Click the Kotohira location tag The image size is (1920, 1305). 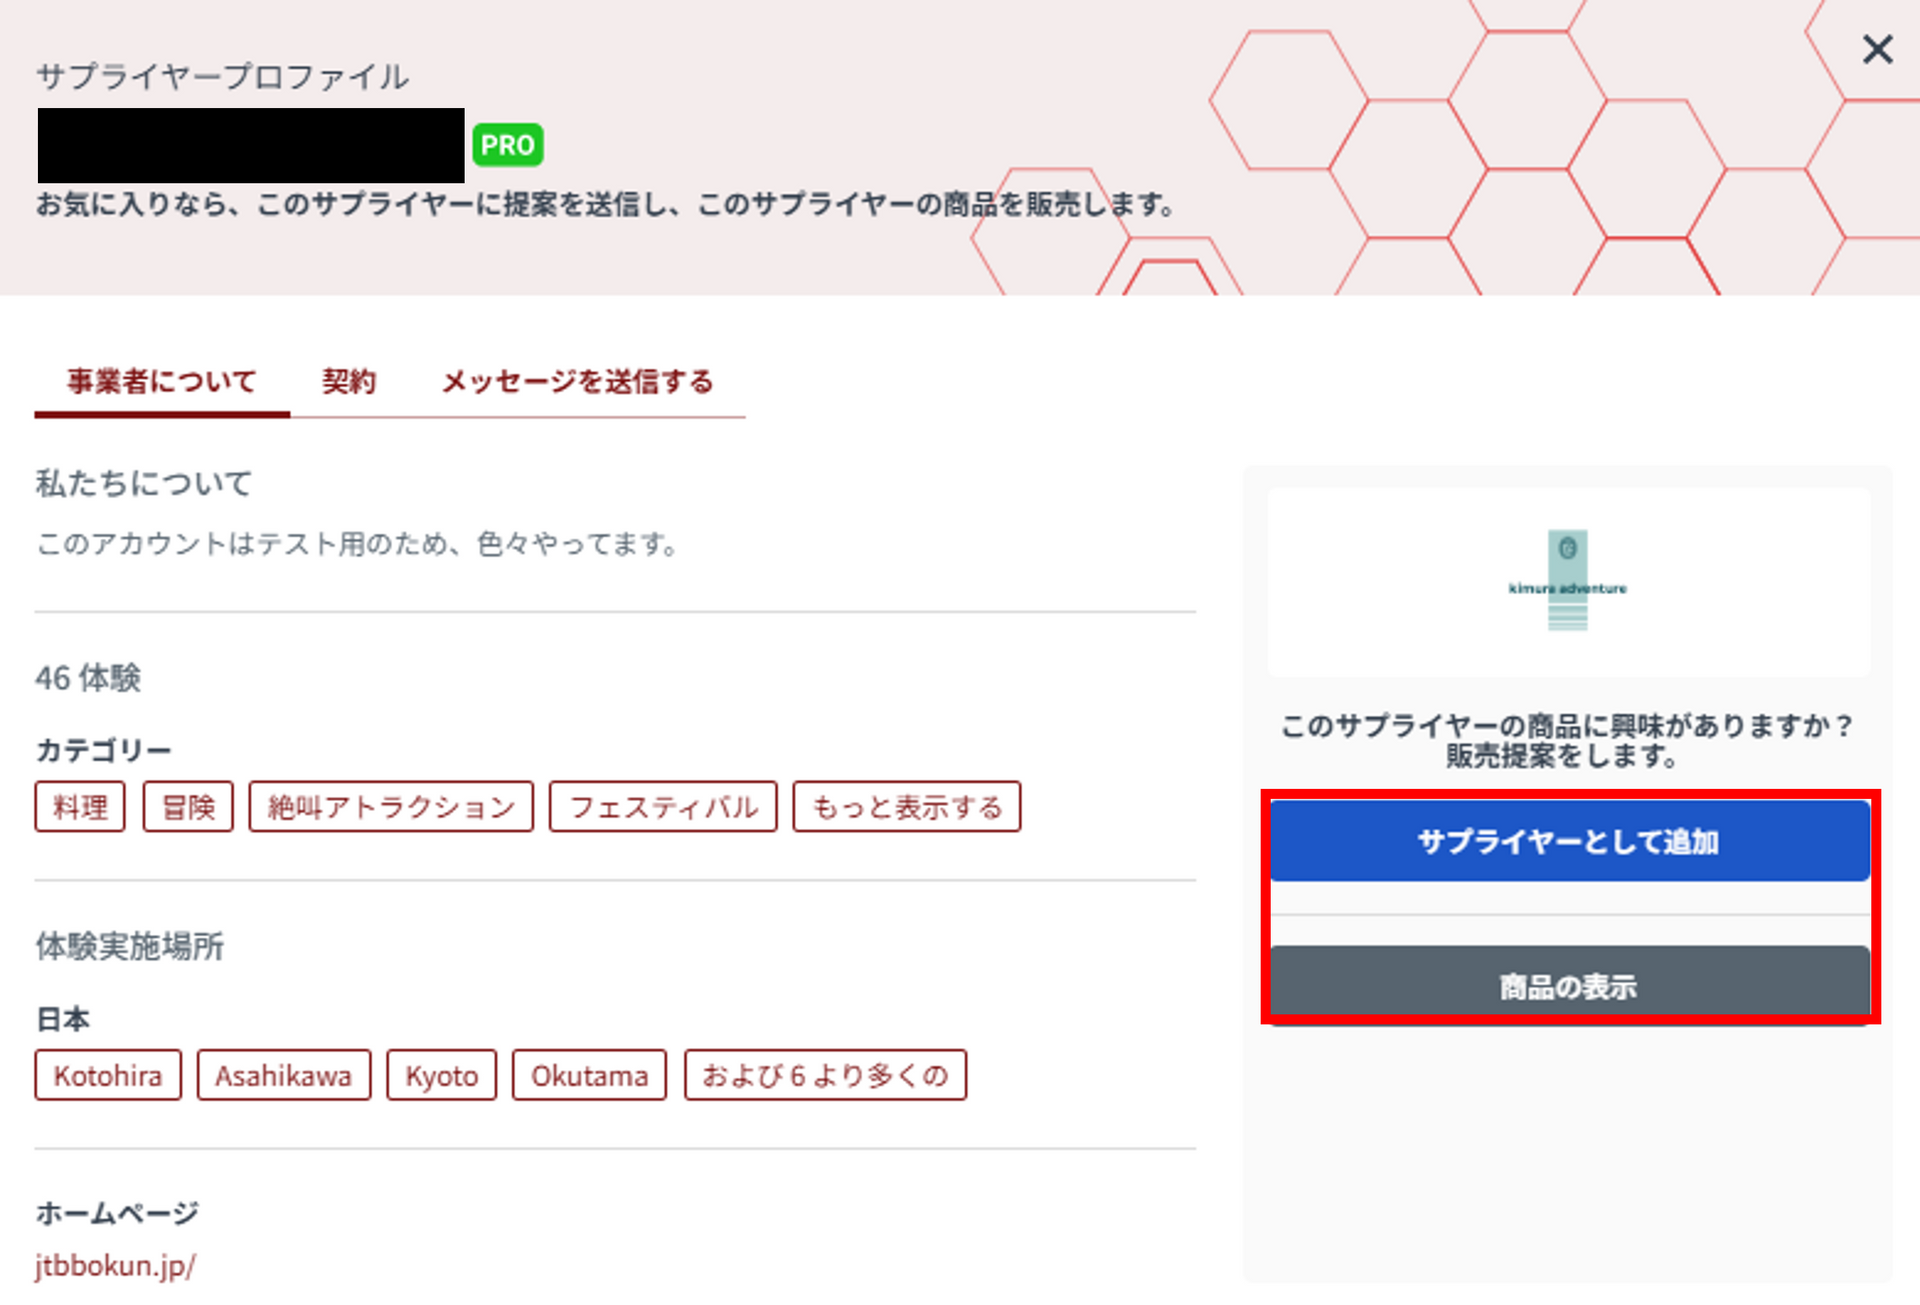[x=108, y=1075]
